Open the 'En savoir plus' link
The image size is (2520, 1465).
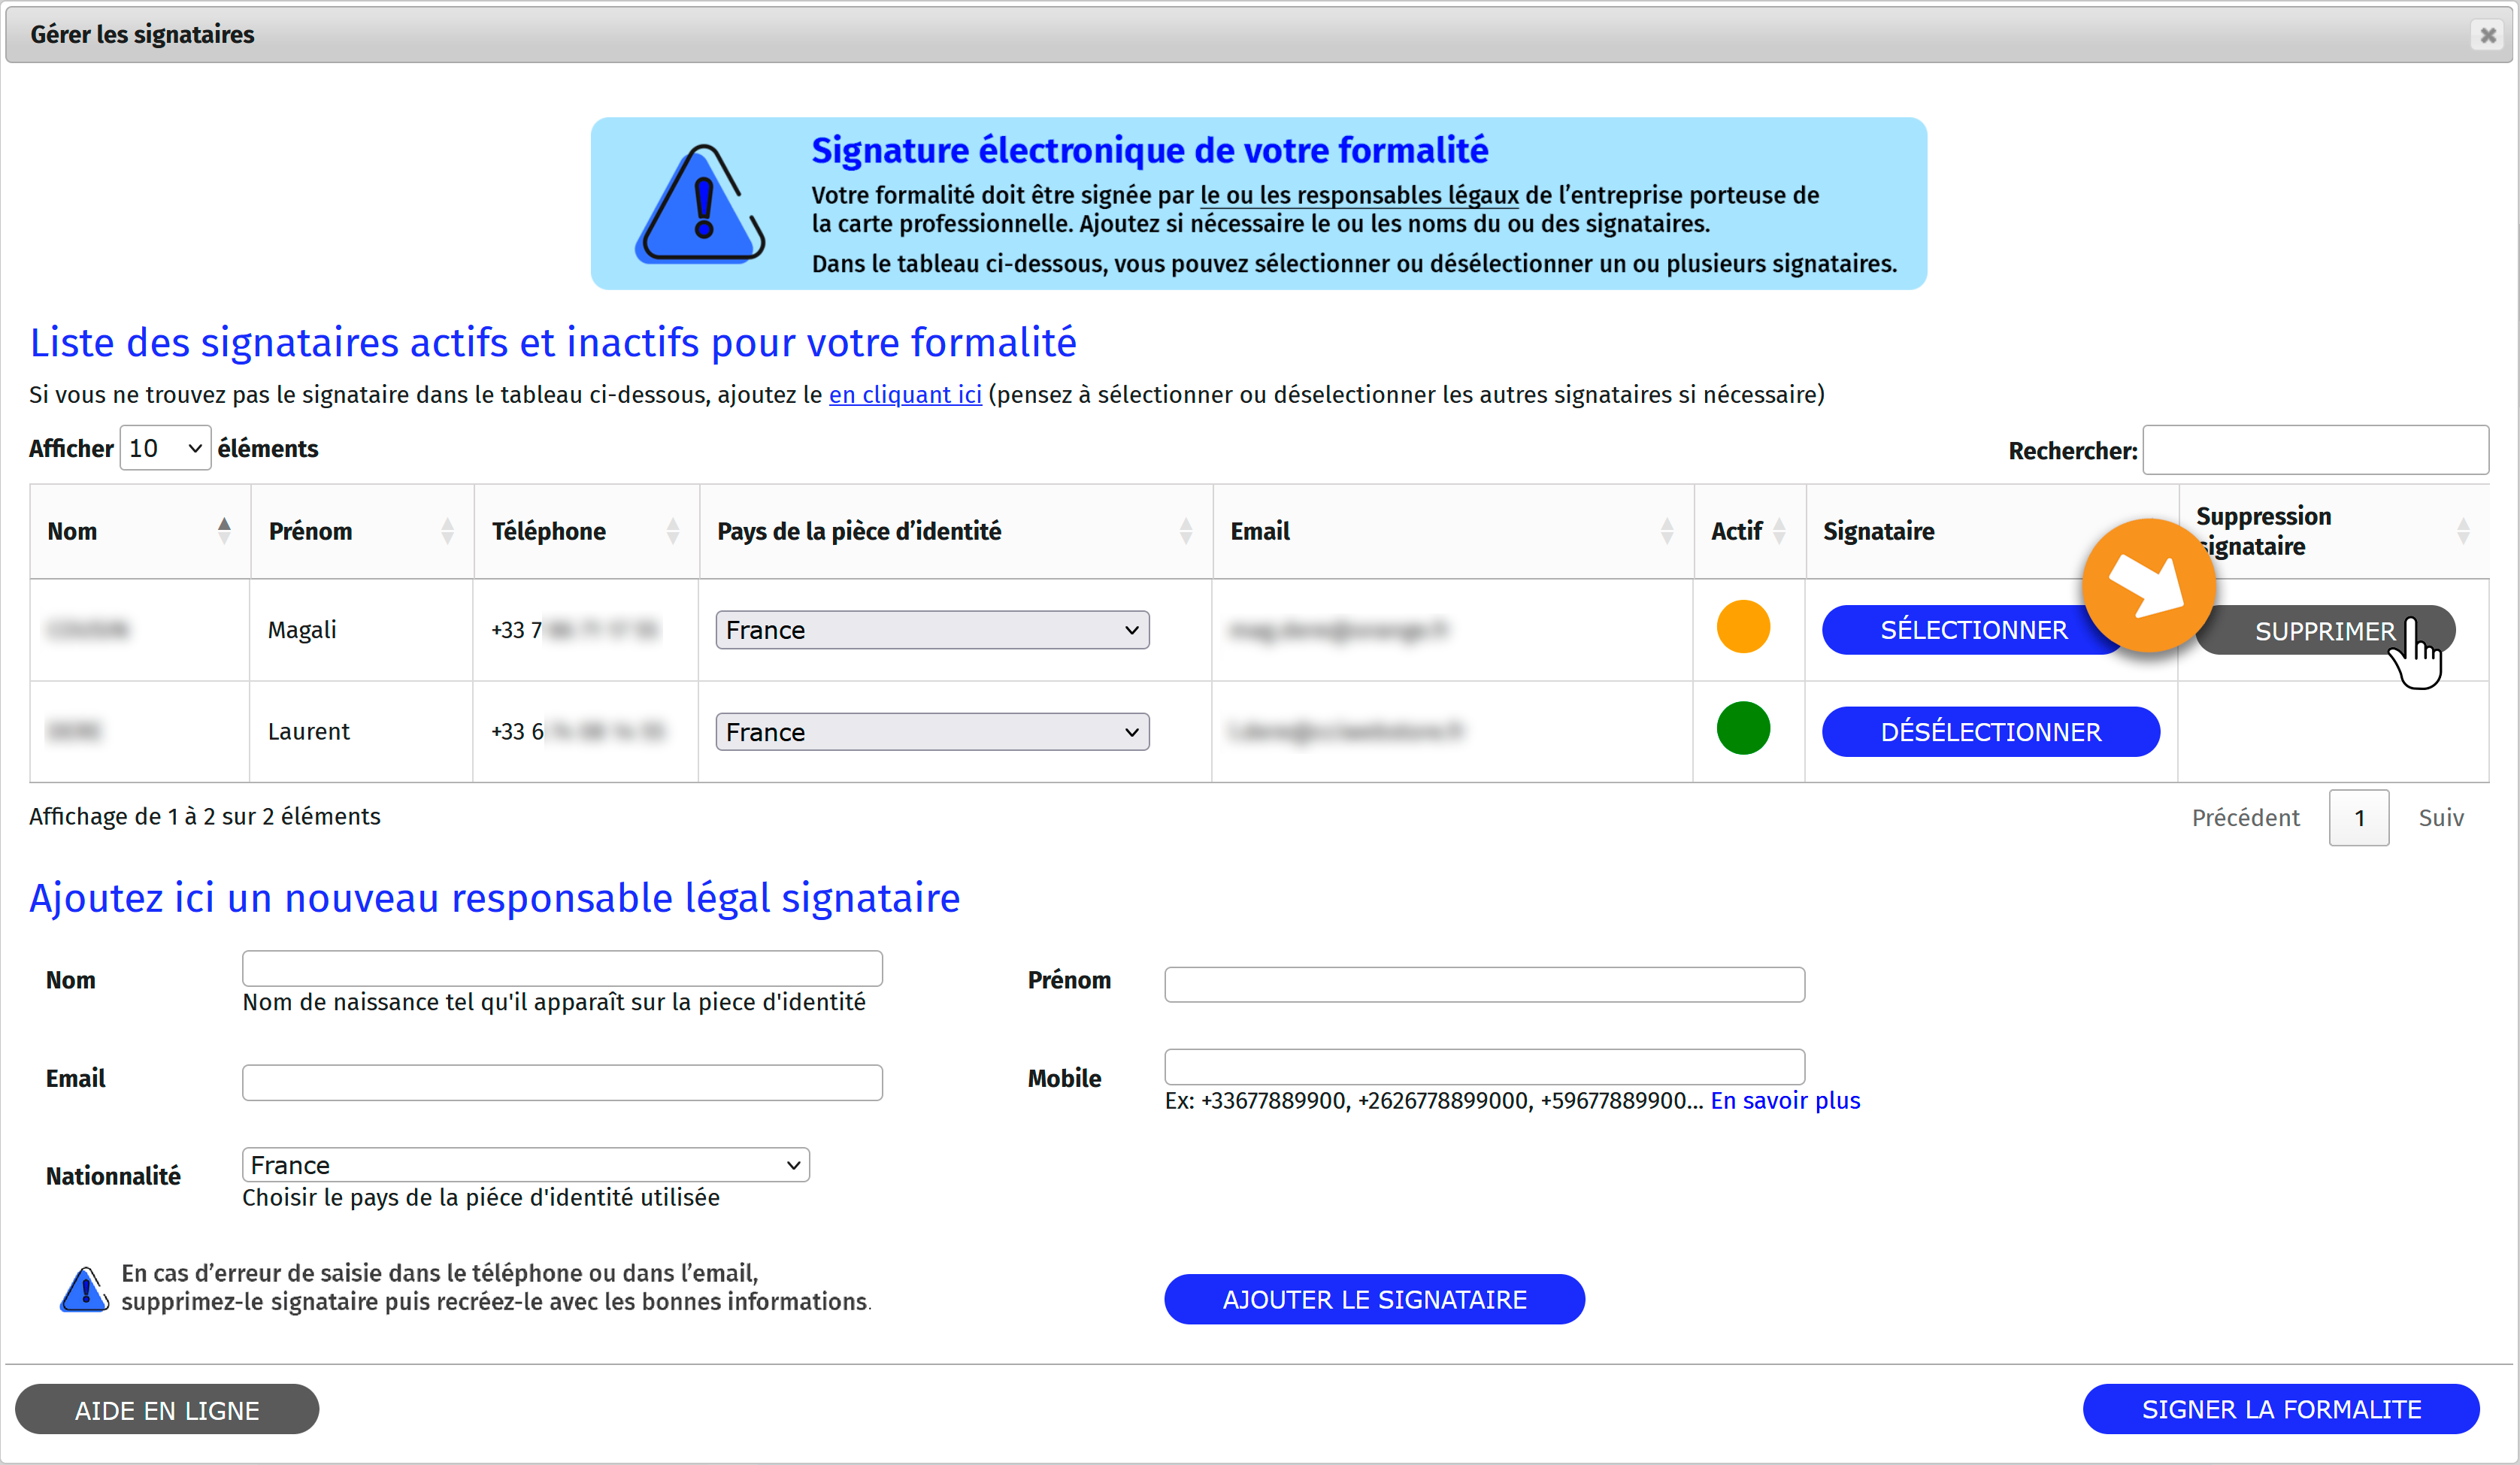(1785, 1101)
